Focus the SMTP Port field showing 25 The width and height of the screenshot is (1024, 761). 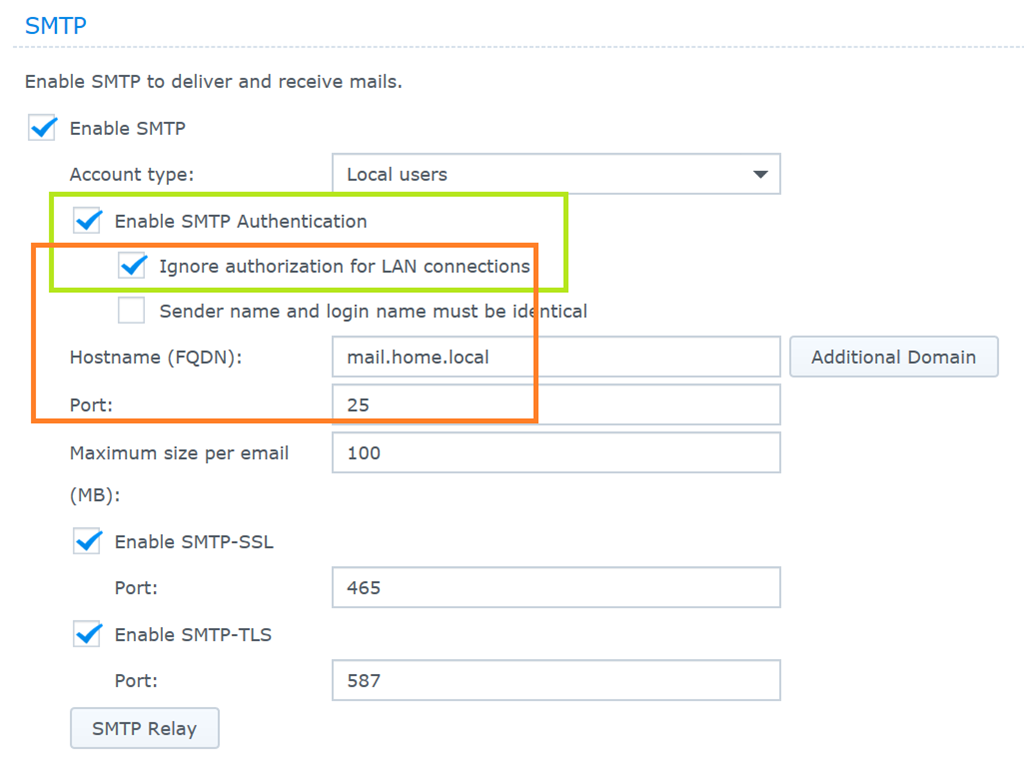555,405
